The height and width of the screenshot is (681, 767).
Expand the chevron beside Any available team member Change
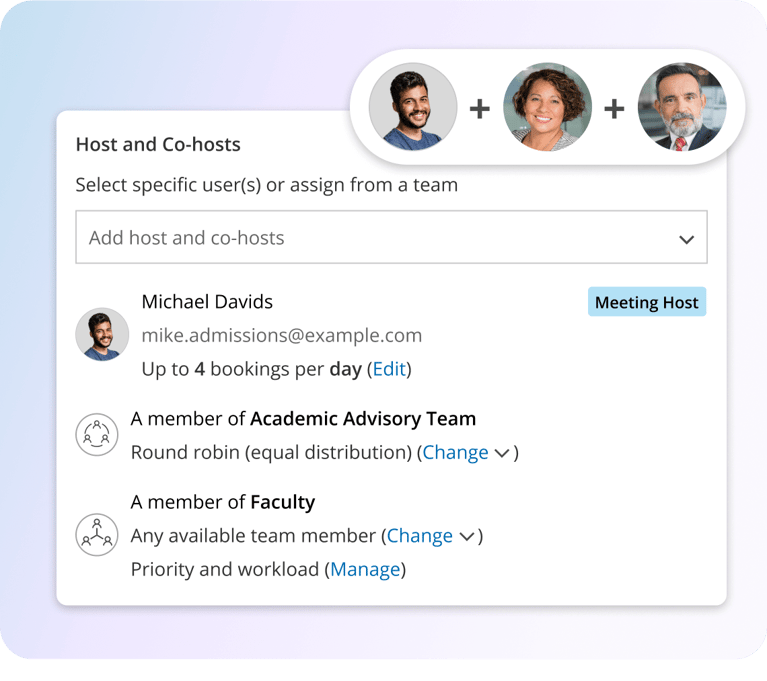coord(466,537)
